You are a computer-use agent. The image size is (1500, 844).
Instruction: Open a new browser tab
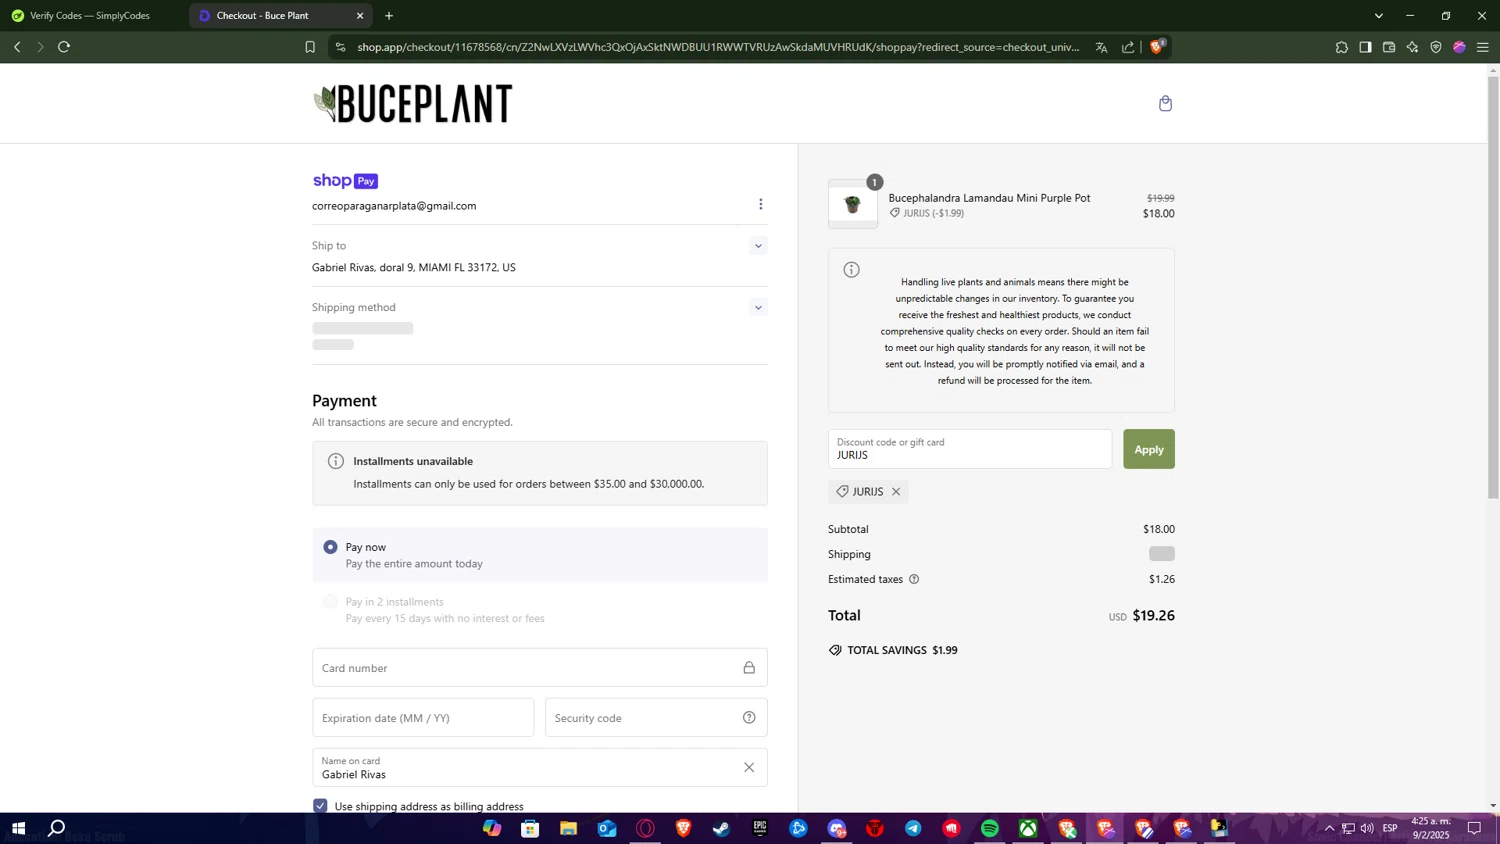click(389, 16)
